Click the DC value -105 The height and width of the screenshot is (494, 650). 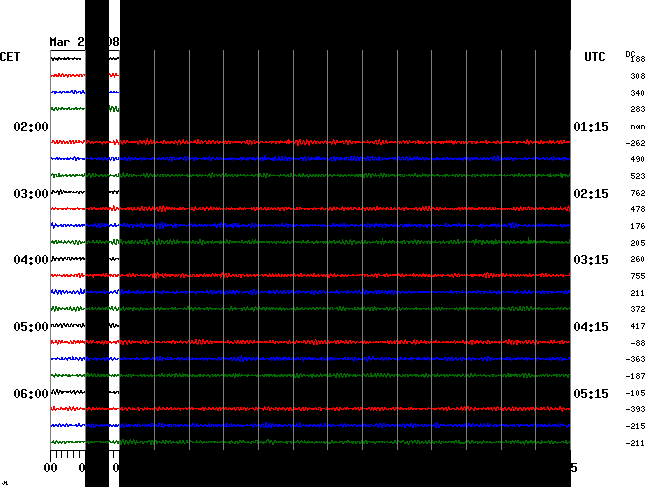(635, 393)
